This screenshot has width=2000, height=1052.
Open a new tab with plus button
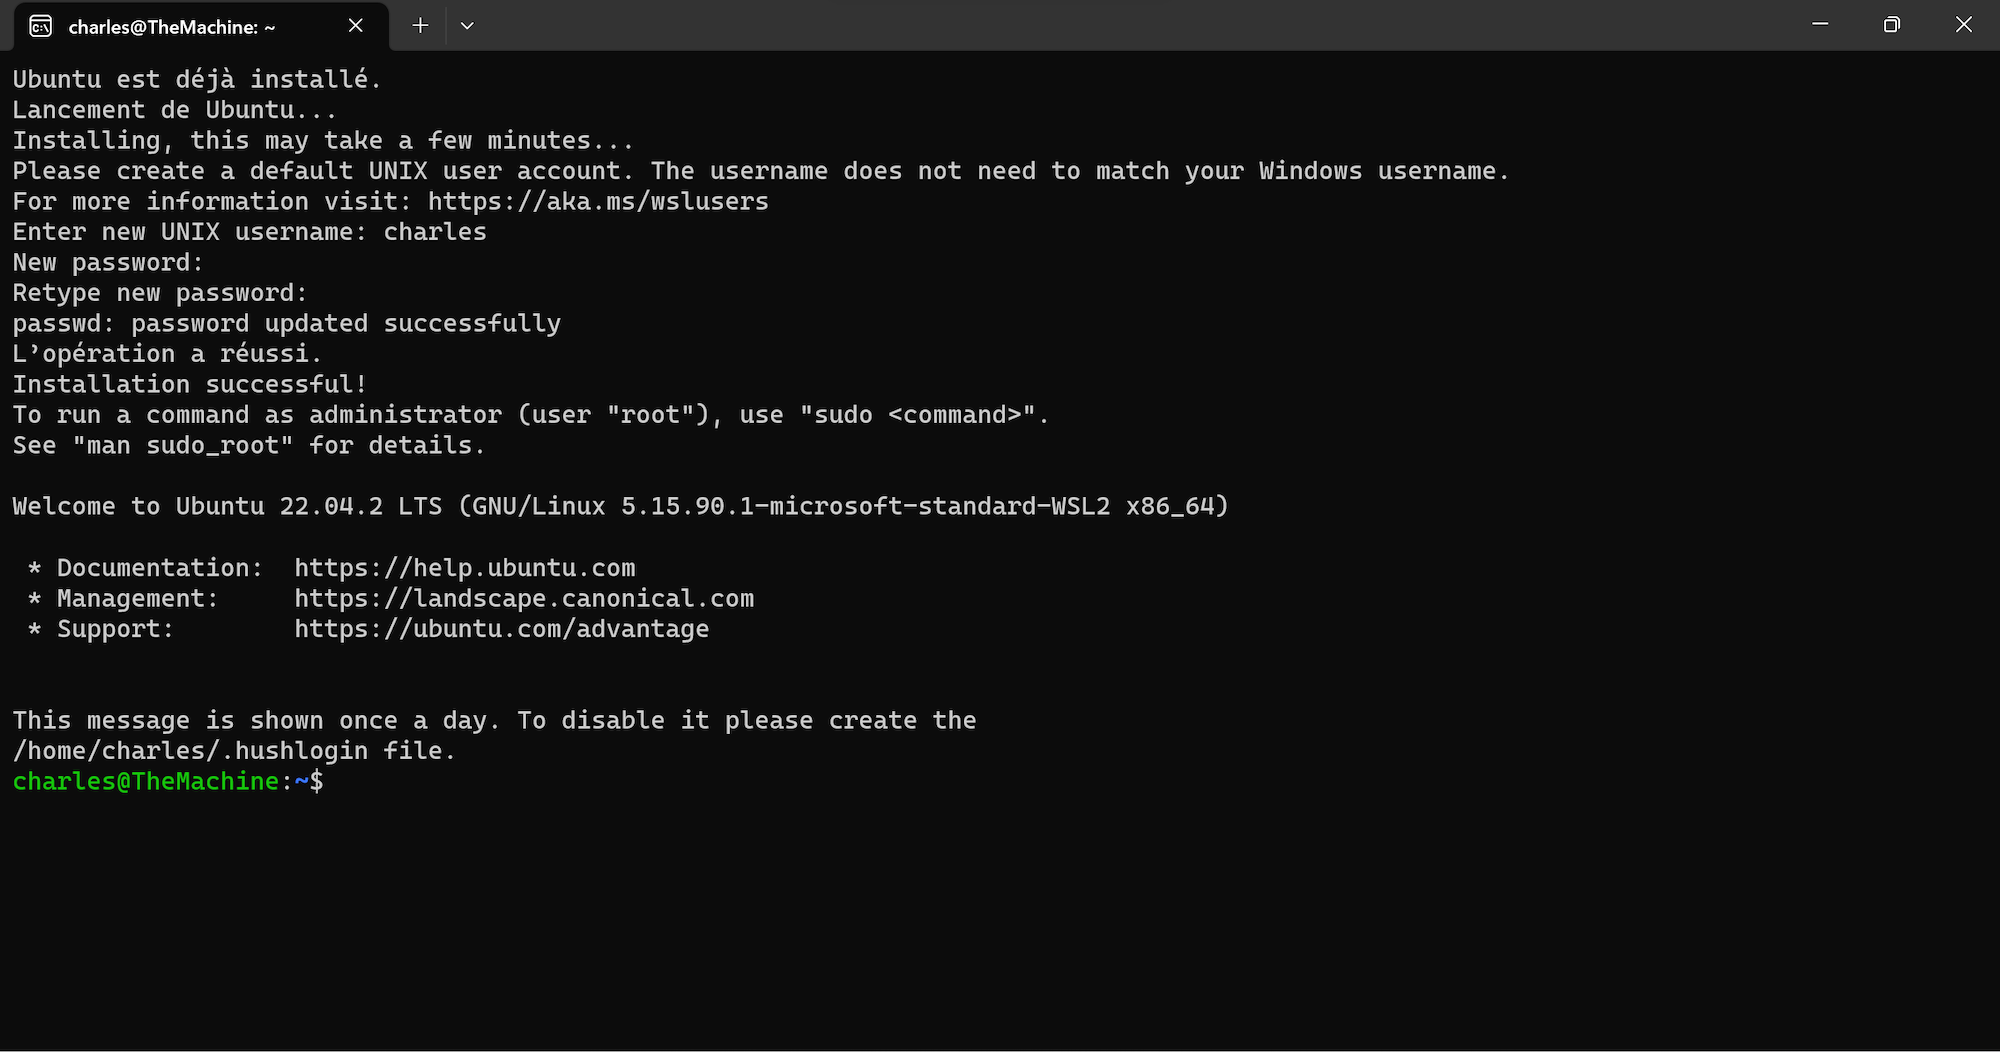(x=420, y=26)
